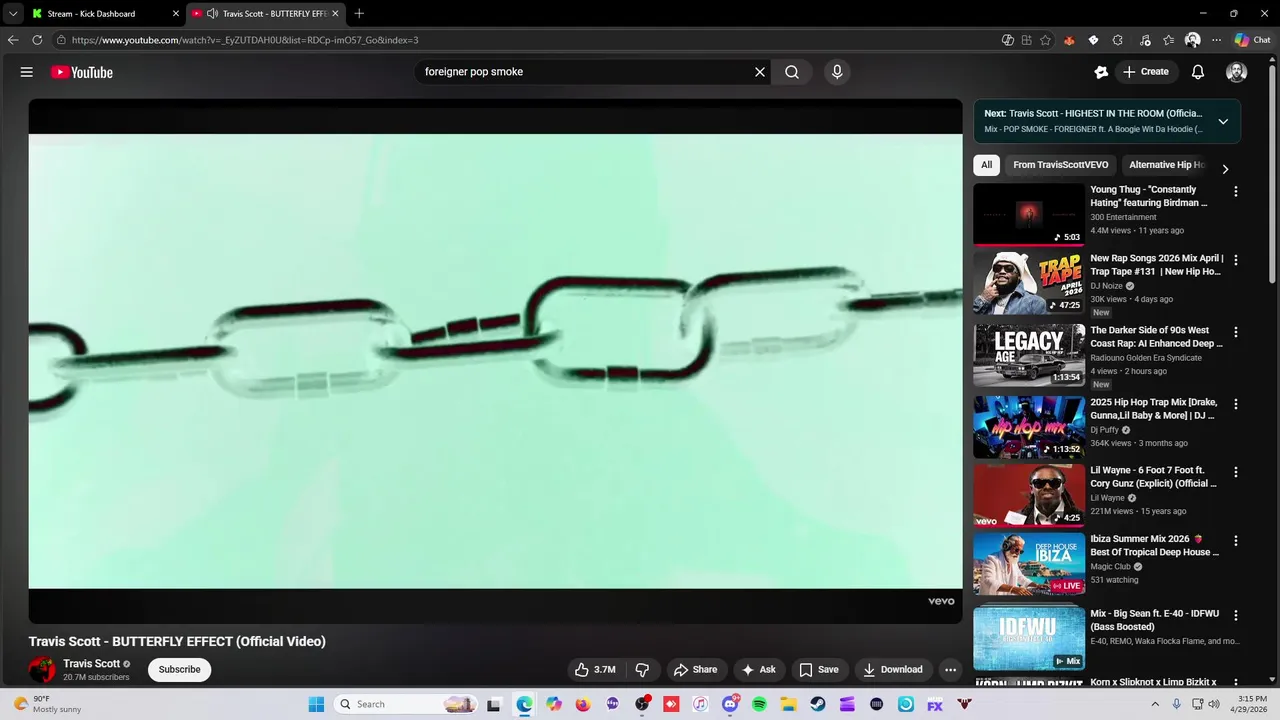Clear the search text with the X
Viewport: 1280px width, 720px height.
[x=760, y=72]
